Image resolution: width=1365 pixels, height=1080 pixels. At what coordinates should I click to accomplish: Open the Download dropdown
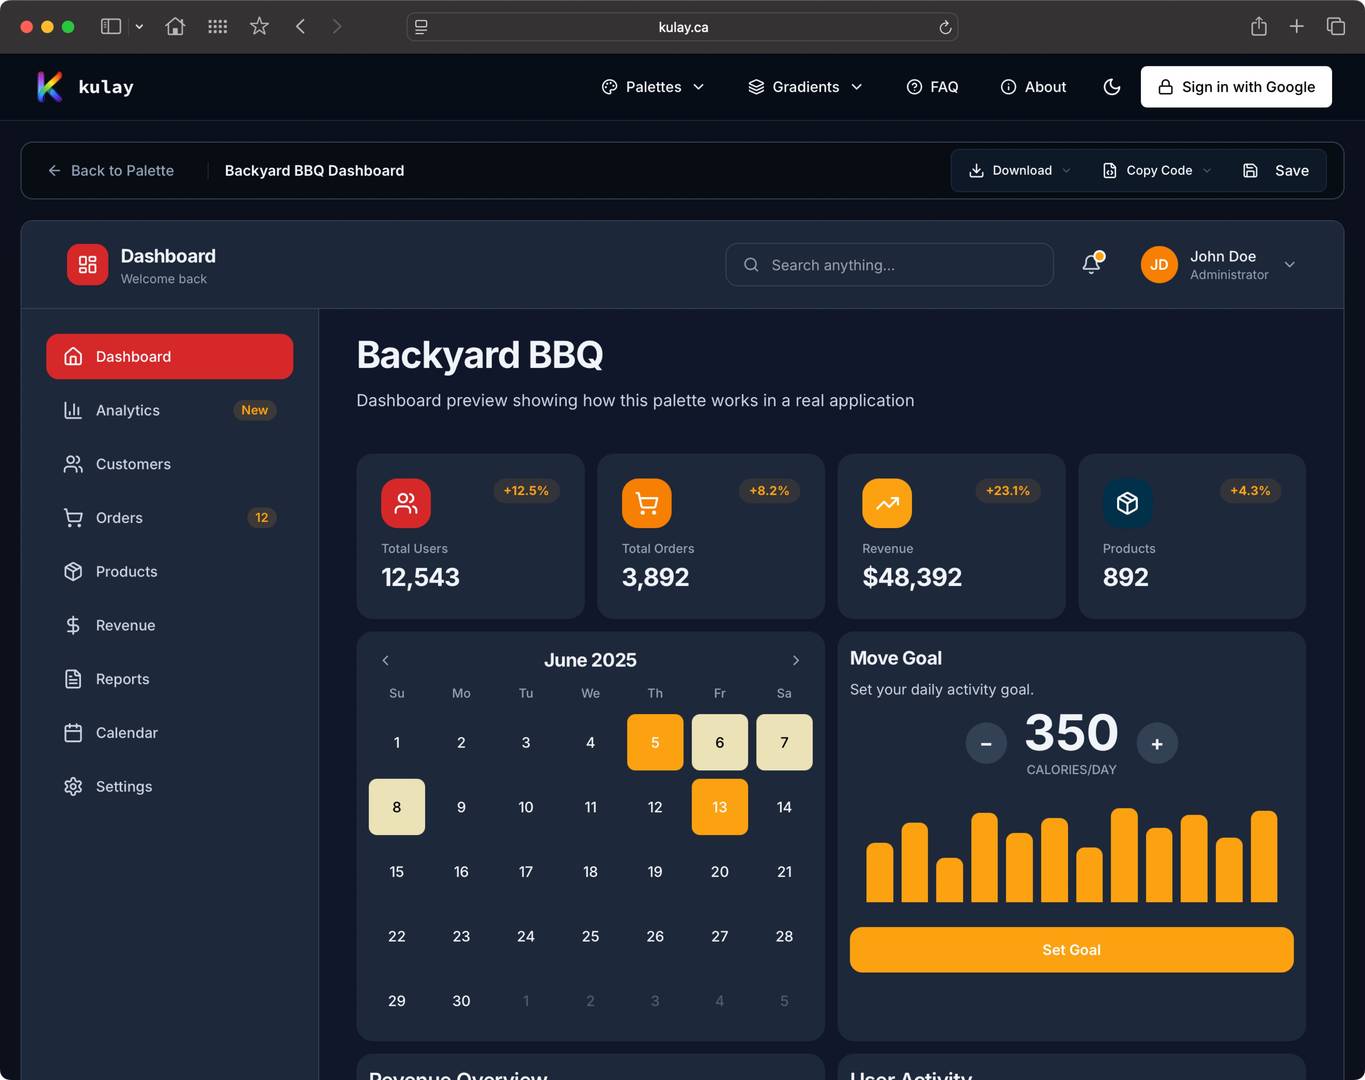click(x=1019, y=171)
